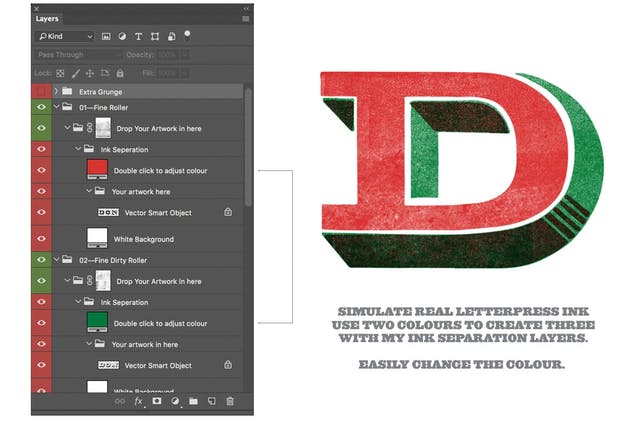
Task: Click the layer style fx icon
Action: click(x=139, y=401)
